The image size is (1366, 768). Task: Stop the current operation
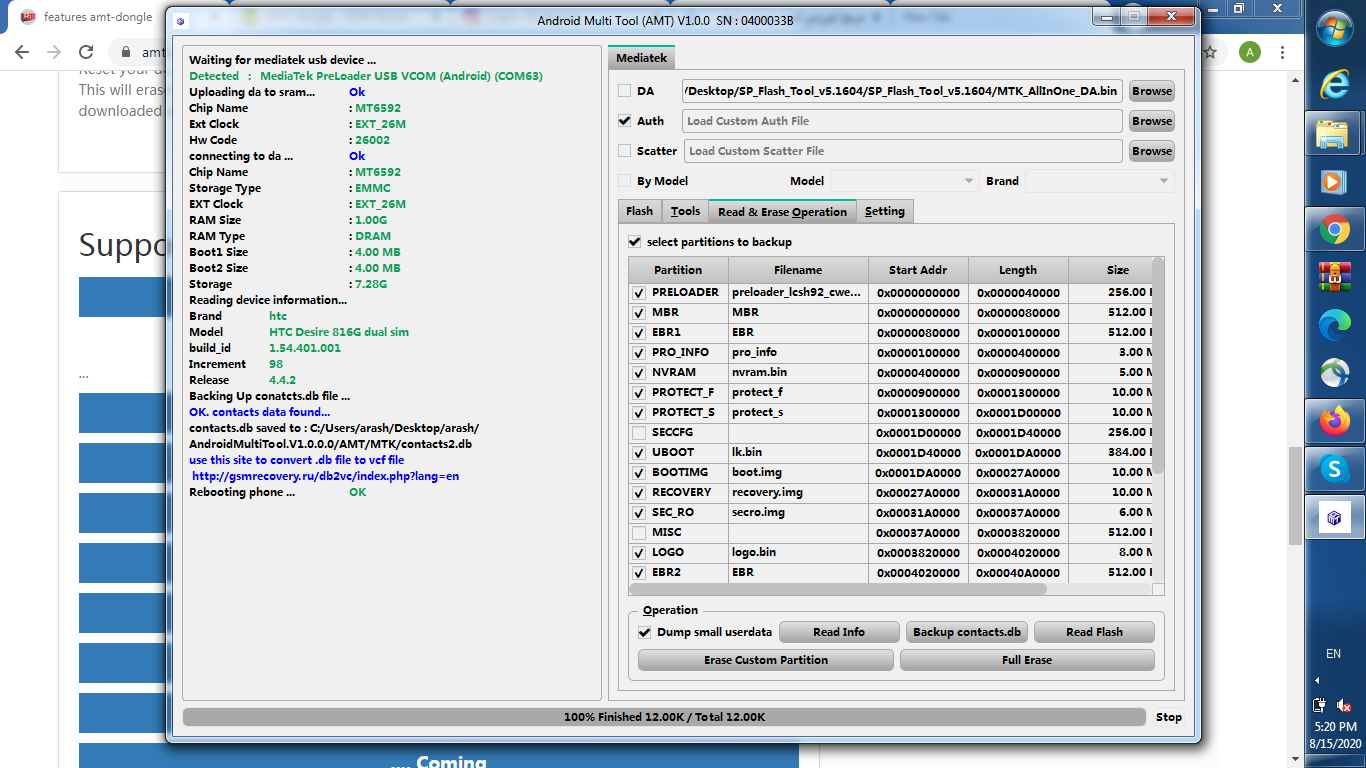[1169, 717]
